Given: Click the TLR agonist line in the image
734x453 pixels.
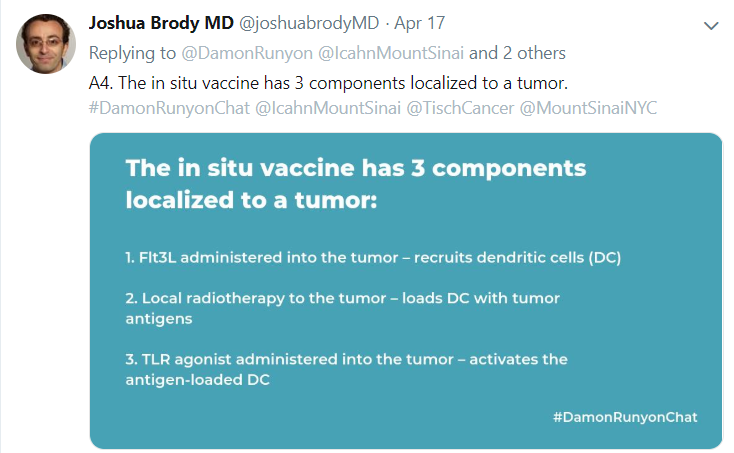Looking at the screenshot, I should (x=346, y=369).
